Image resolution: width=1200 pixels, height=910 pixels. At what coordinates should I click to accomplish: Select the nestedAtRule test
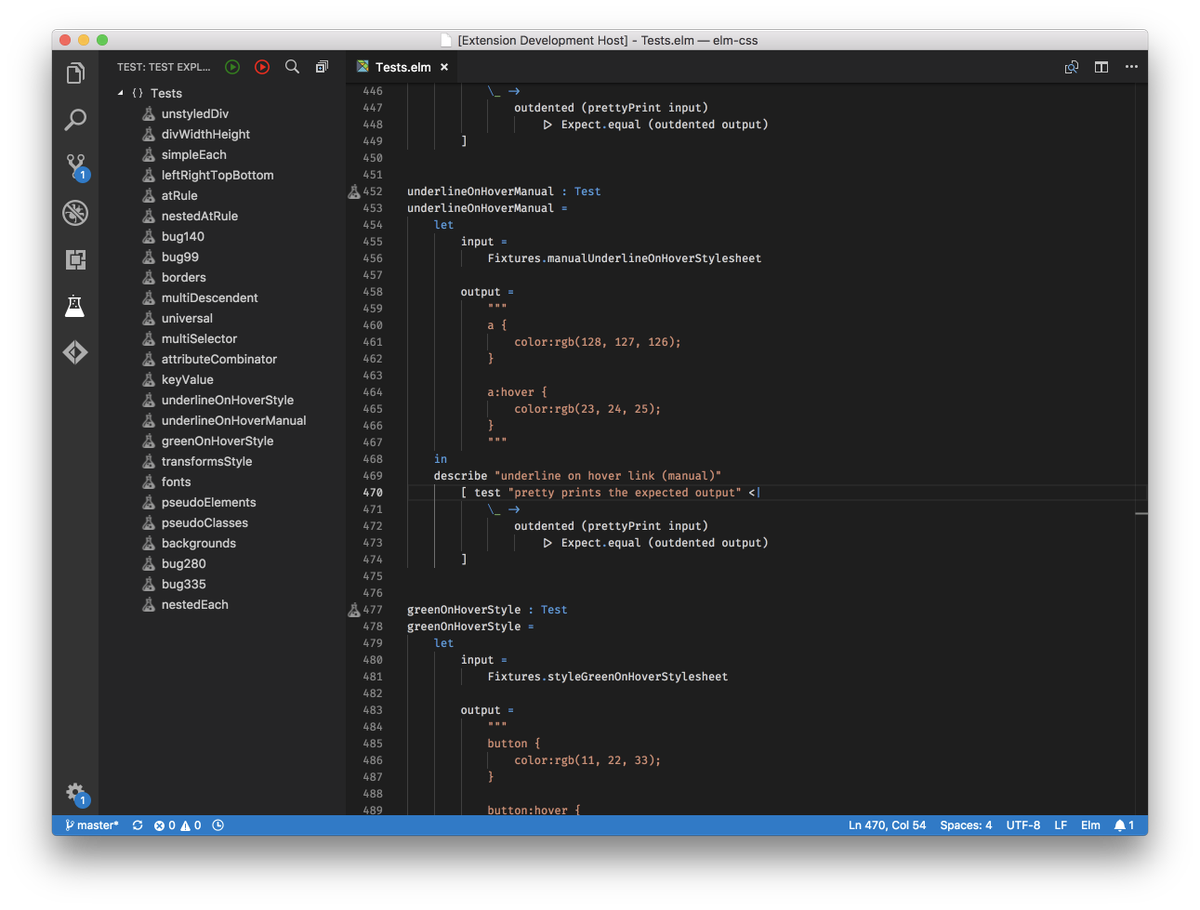tap(199, 216)
